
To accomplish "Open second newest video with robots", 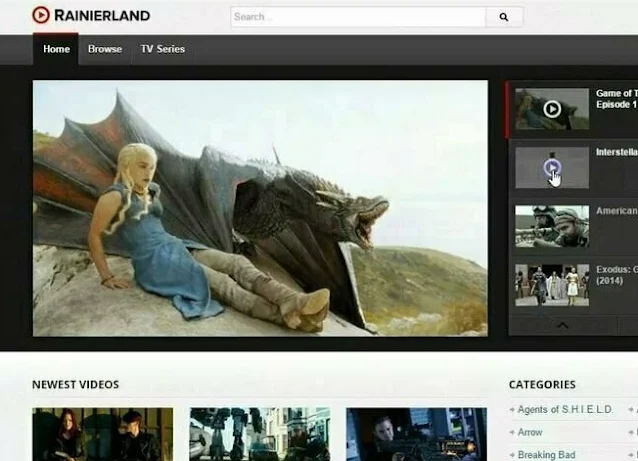I will pyautogui.click(x=260, y=434).
